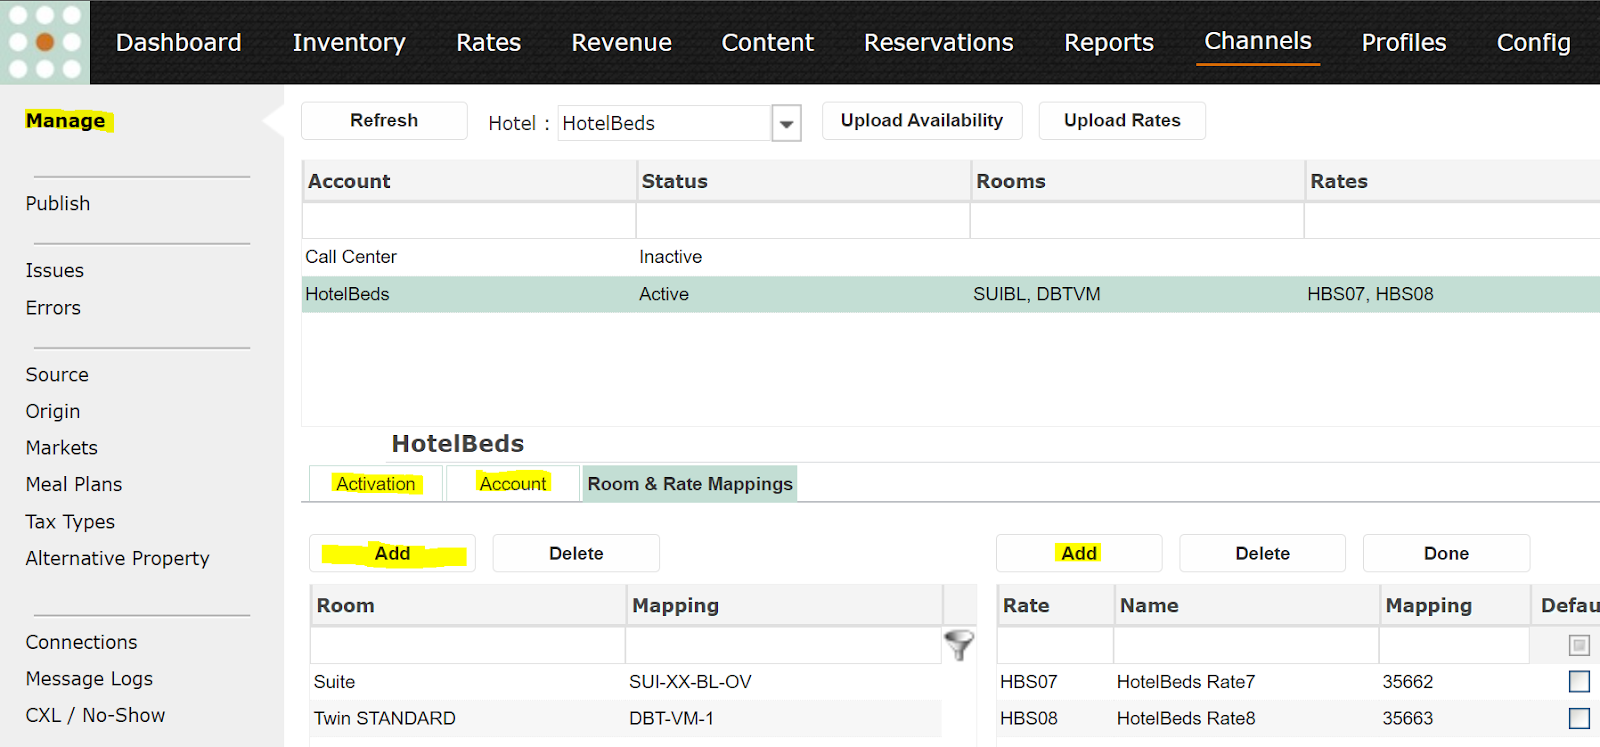This screenshot has height=747, width=1600.
Task: Switch to Room & Rate Mappings tab
Action: click(690, 484)
